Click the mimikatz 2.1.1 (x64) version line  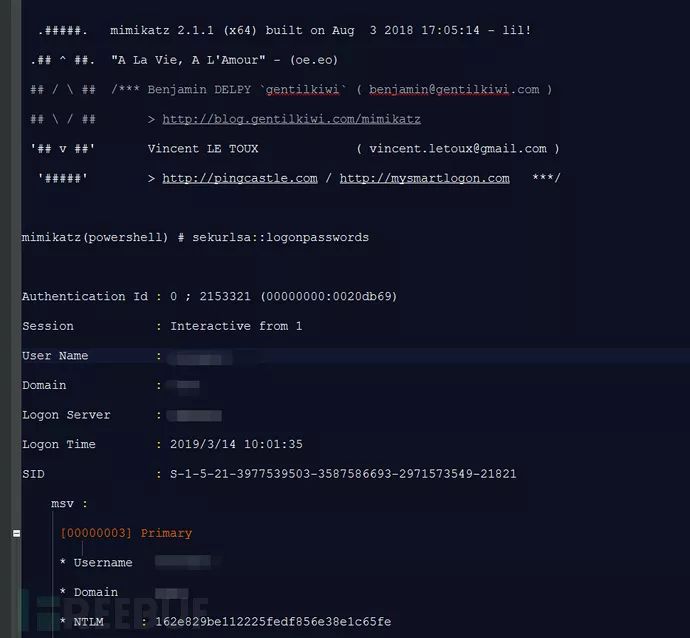[320, 30]
